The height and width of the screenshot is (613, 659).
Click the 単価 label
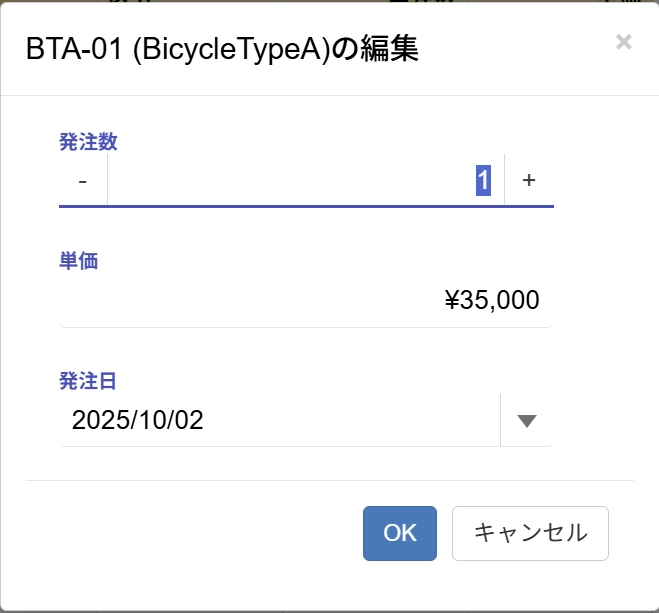click(x=78, y=261)
